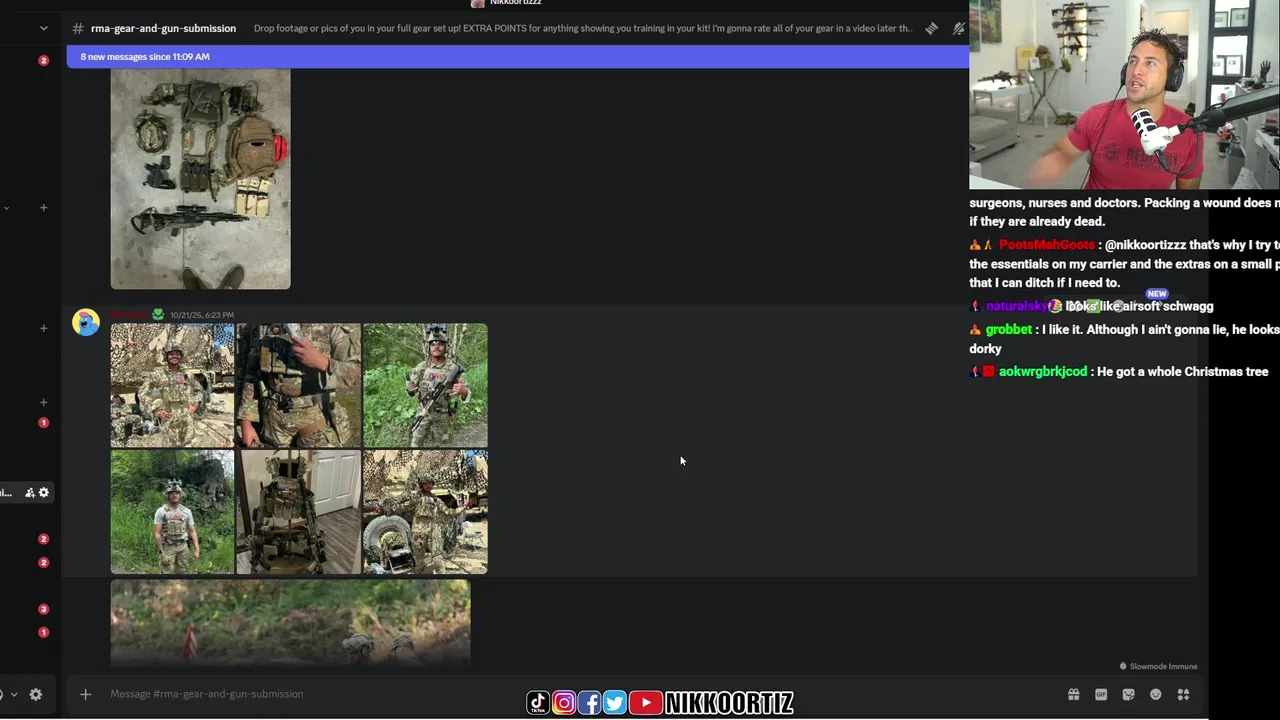
Task: Open the man in tan shirt photo
Action: click(172, 512)
